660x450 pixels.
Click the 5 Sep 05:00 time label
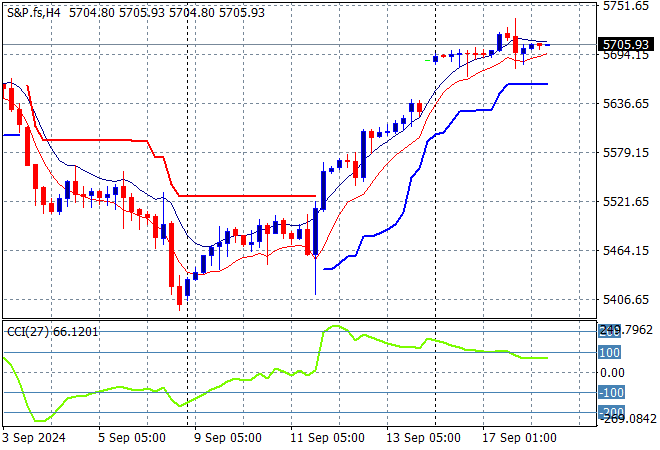pyautogui.click(x=132, y=438)
